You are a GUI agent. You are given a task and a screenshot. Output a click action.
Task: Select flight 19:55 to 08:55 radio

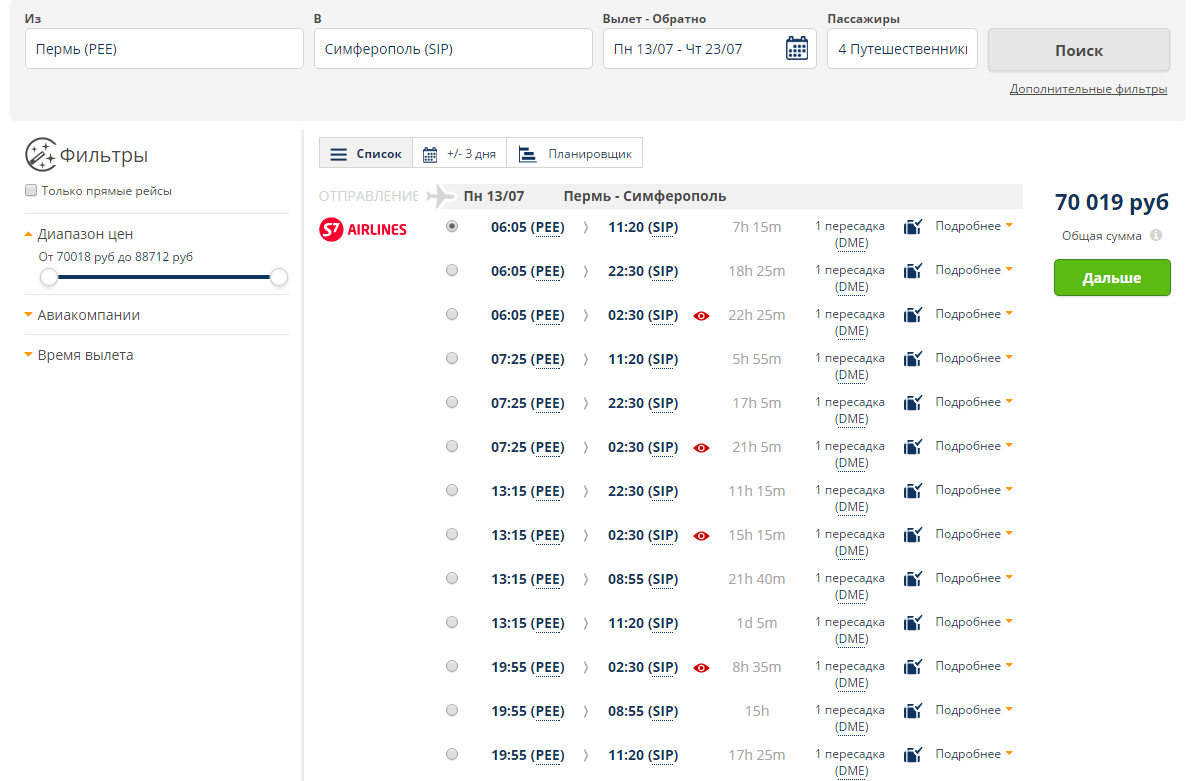452,710
